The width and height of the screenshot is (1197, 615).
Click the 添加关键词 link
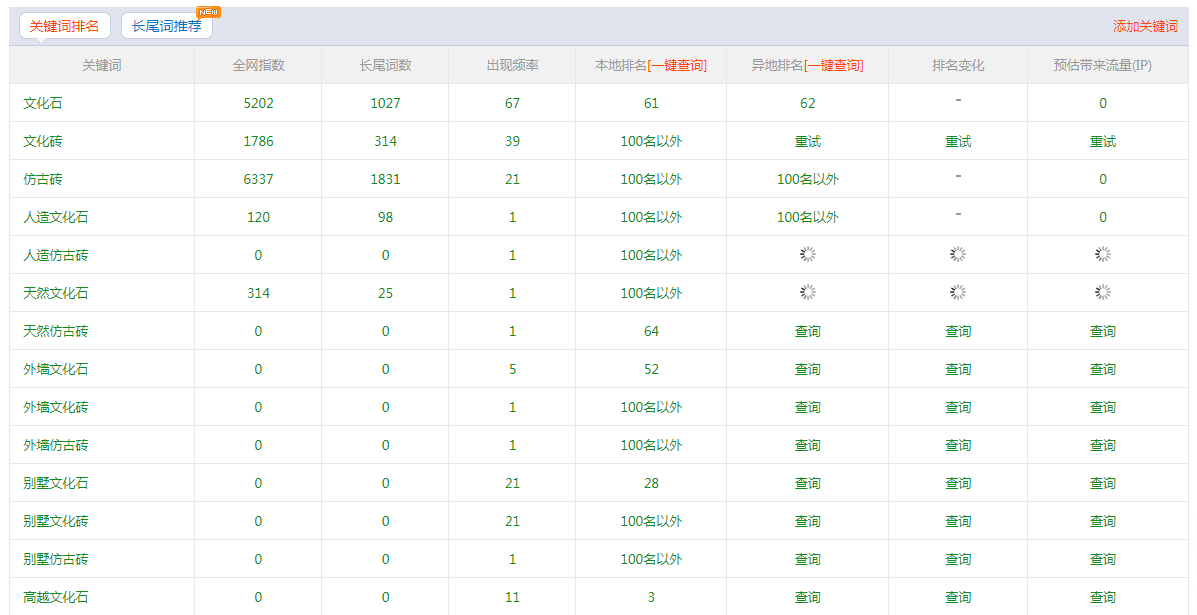pyautogui.click(x=1145, y=26)
